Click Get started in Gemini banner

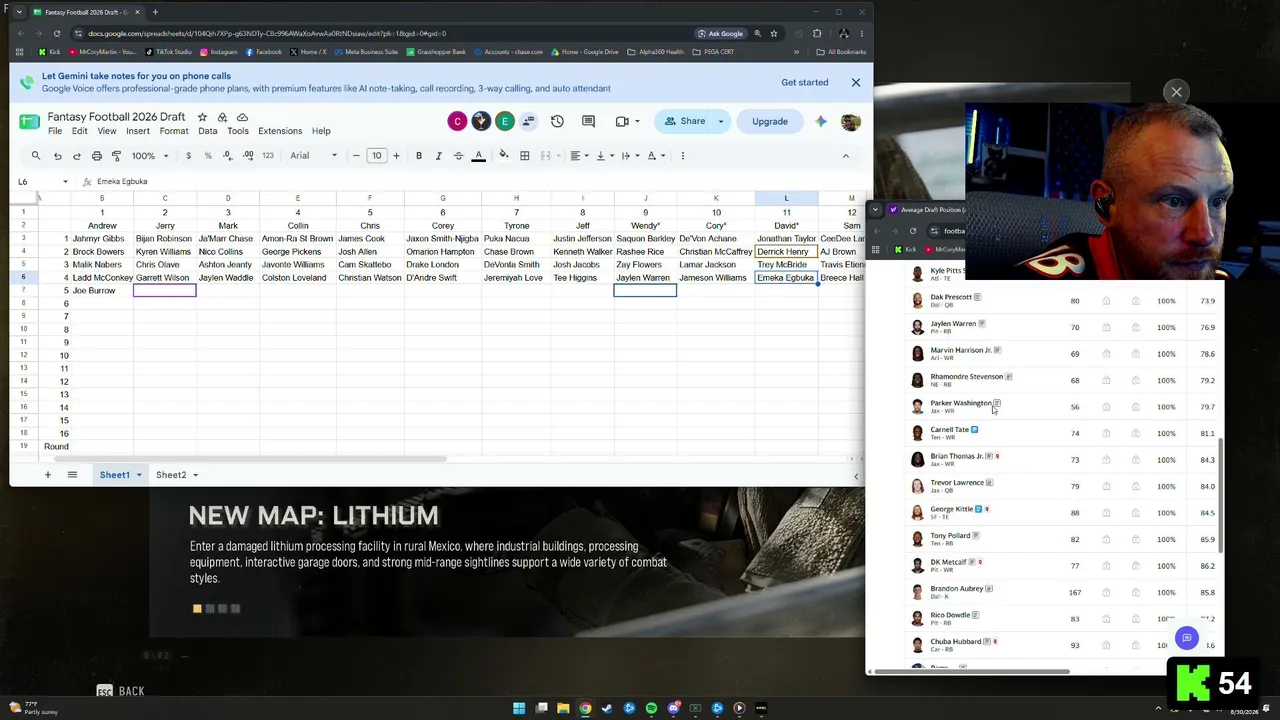click(x=805, y=82)
